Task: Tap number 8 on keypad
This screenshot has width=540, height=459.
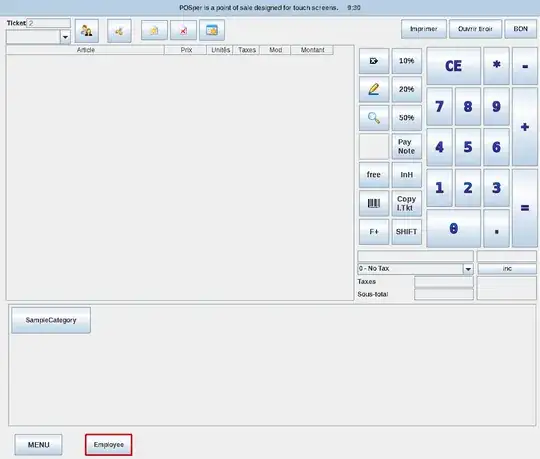Action: pos(468,106)
